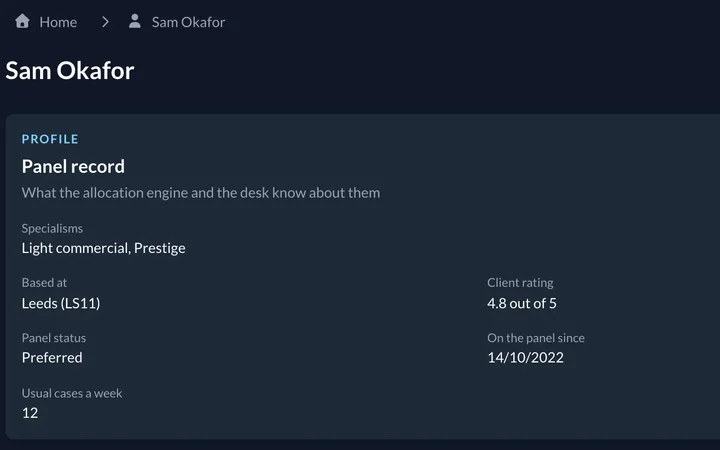Click the Usual cases a week value 12
This screenshot has width=720, height=450.
tap(30, 413)
